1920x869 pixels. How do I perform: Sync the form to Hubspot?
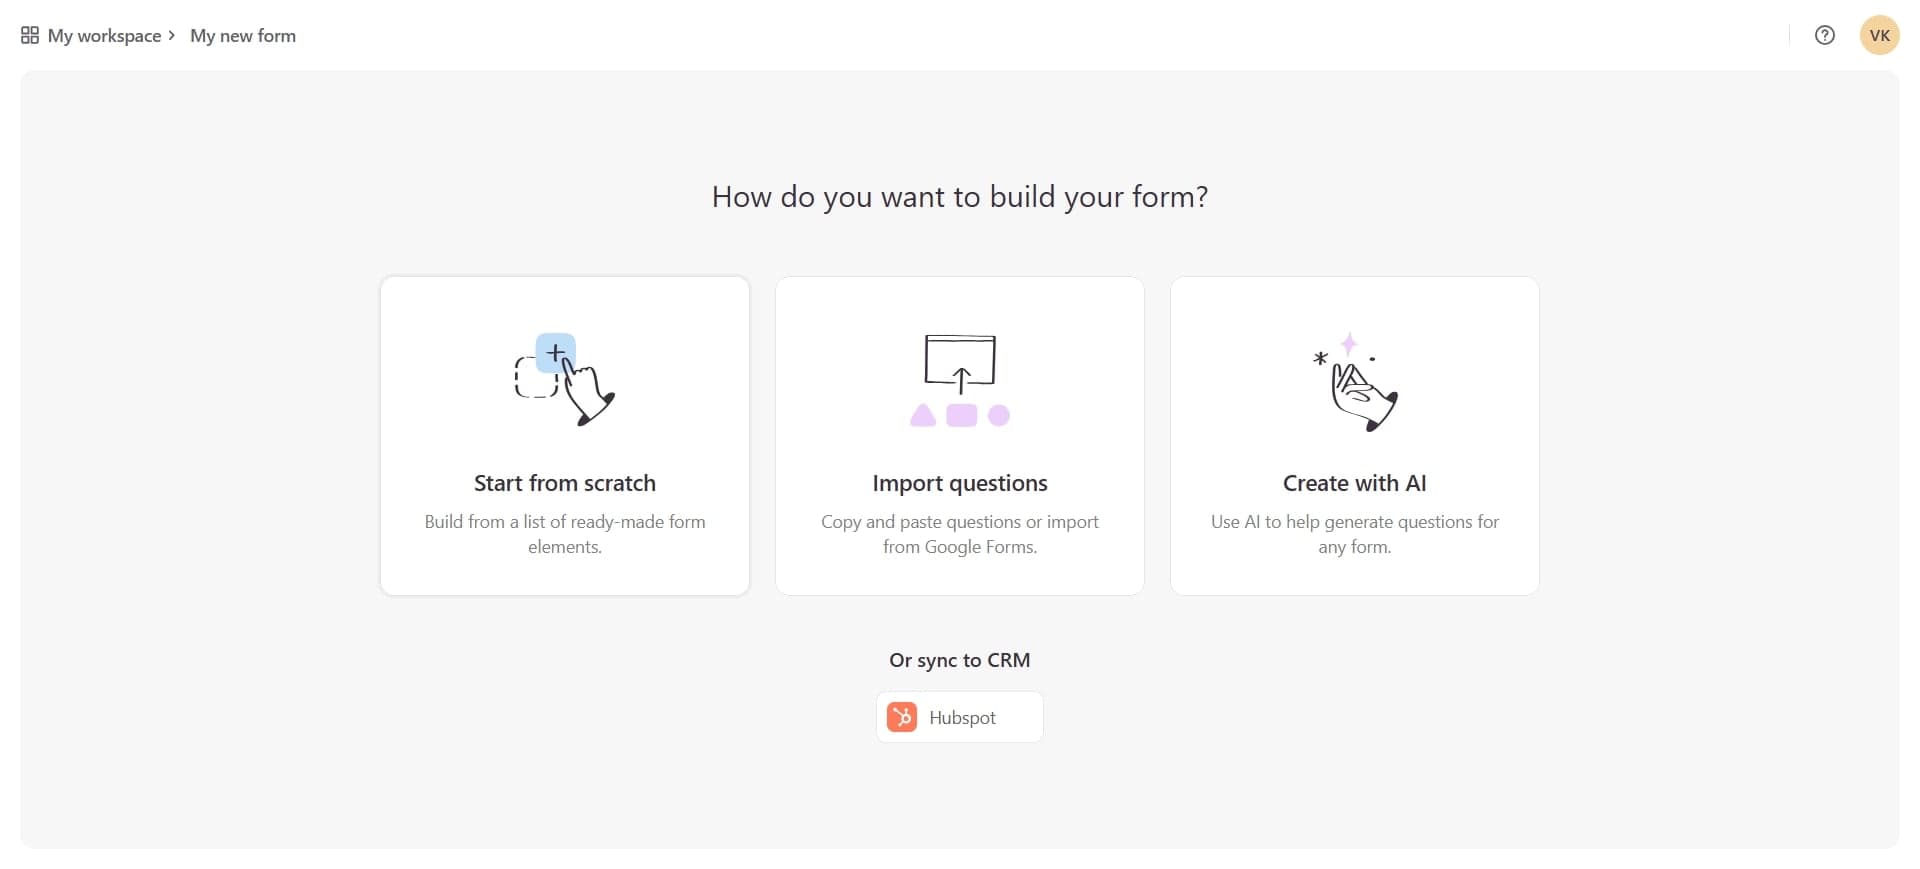959,717
